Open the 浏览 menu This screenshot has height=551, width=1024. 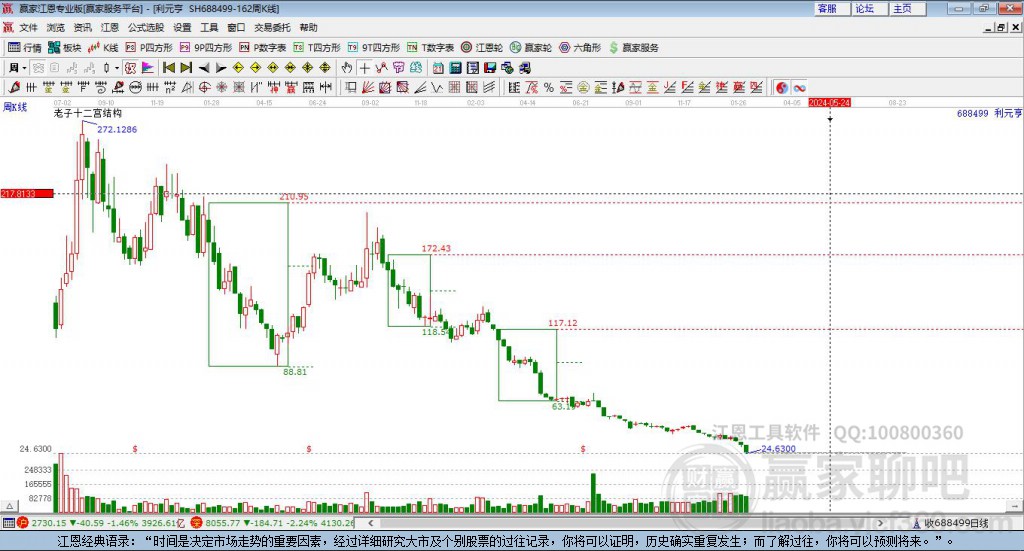(x=56, y=27)
